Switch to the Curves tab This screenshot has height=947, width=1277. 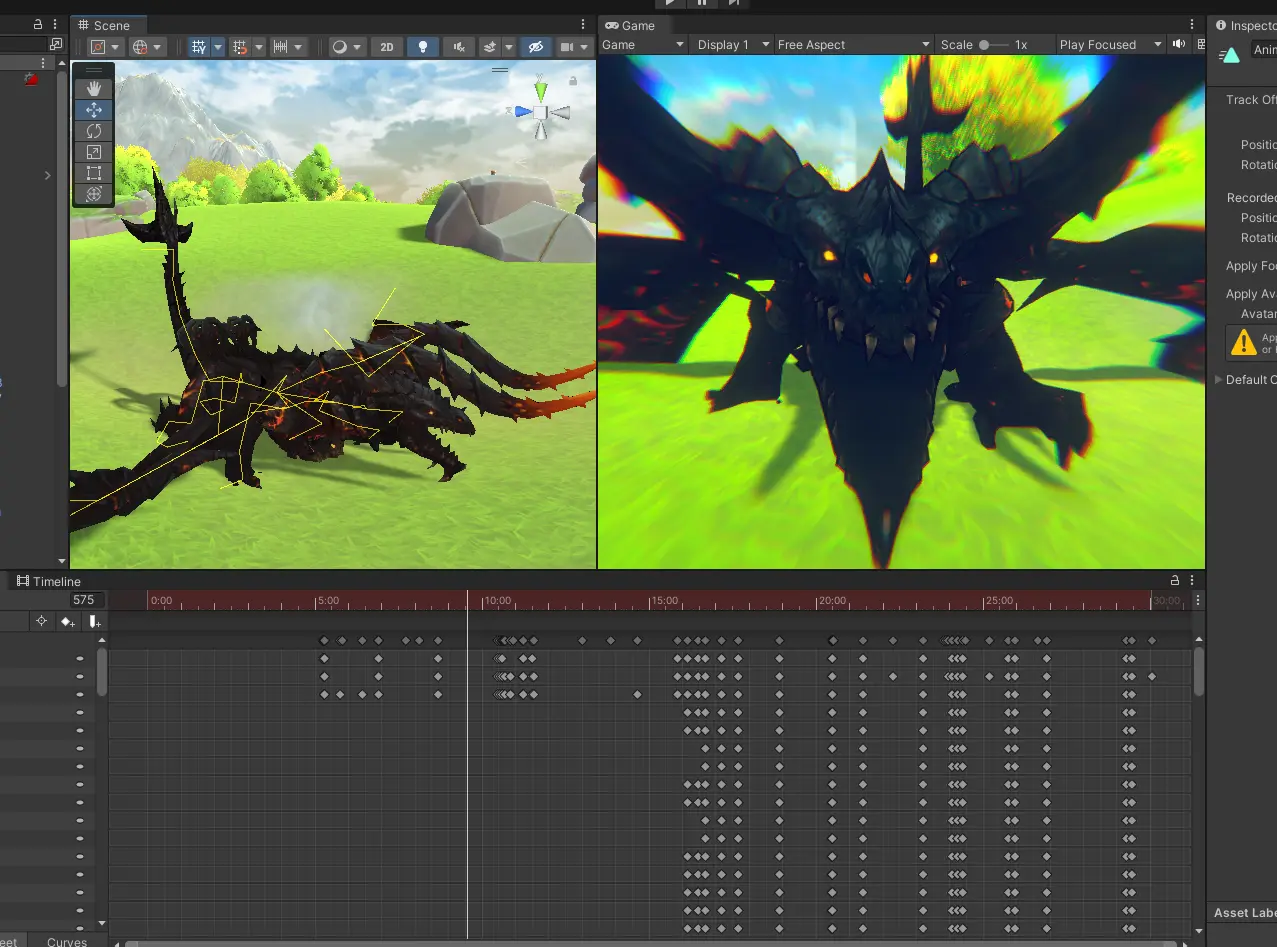[67, 941]
